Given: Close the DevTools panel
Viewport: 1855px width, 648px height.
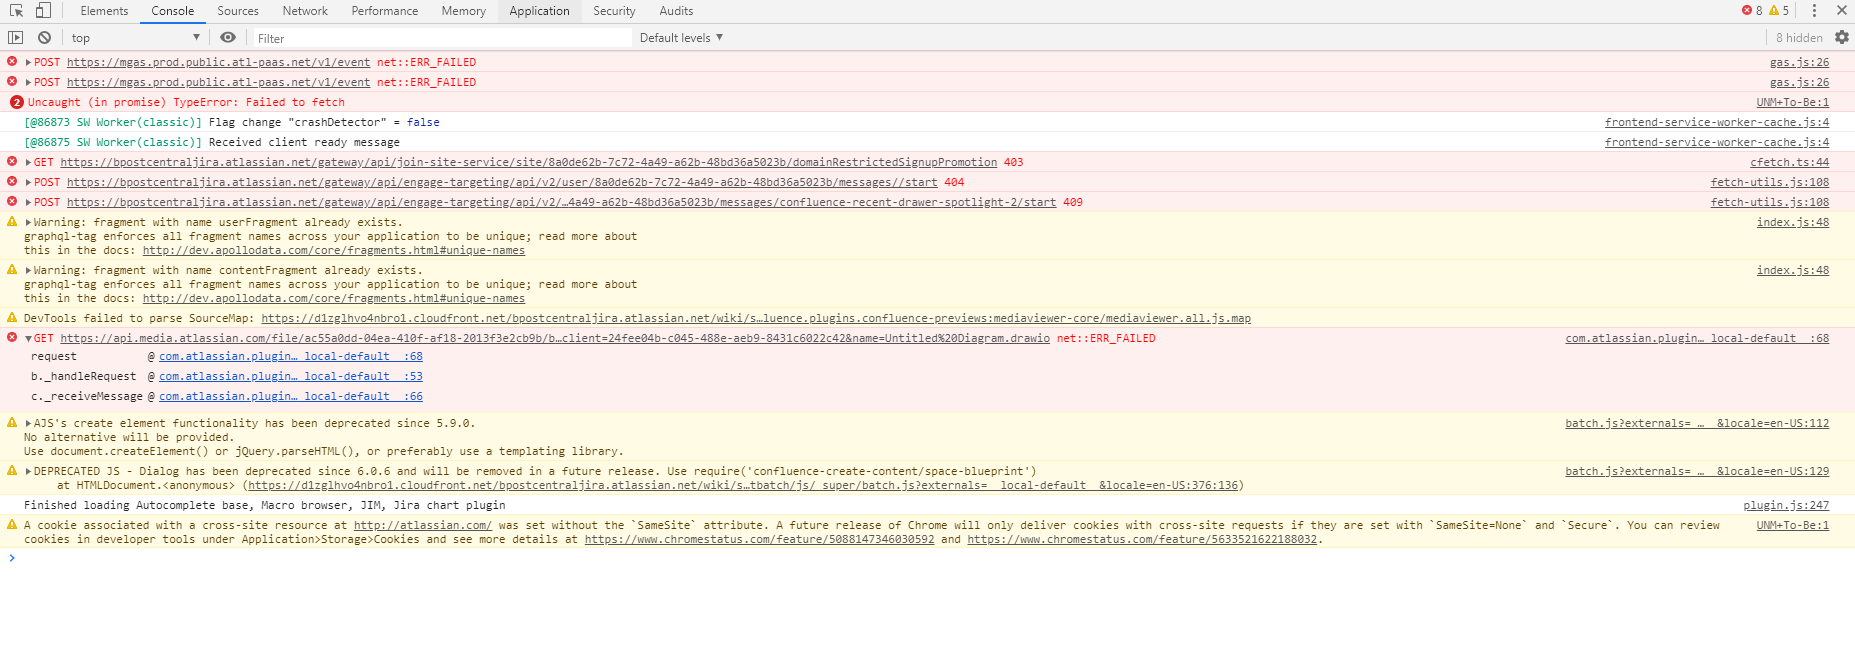Looking at the screenshot, I should point(1841,11).
